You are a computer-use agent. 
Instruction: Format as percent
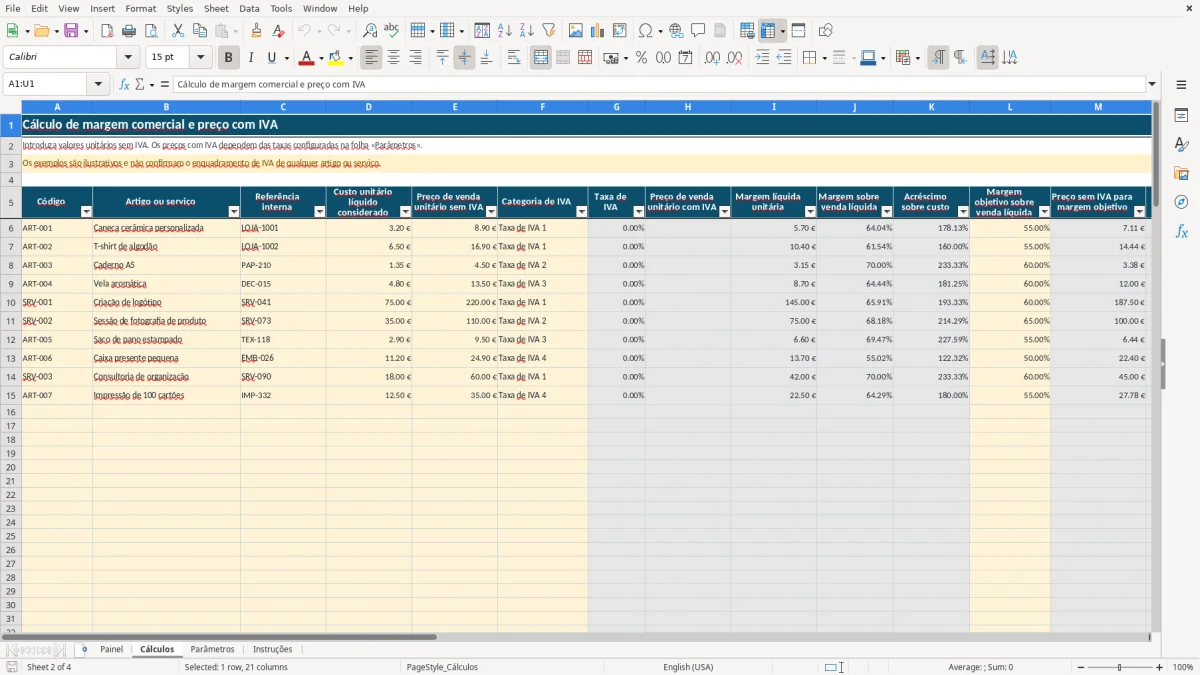pyautogui.click(x=641, y=58)
